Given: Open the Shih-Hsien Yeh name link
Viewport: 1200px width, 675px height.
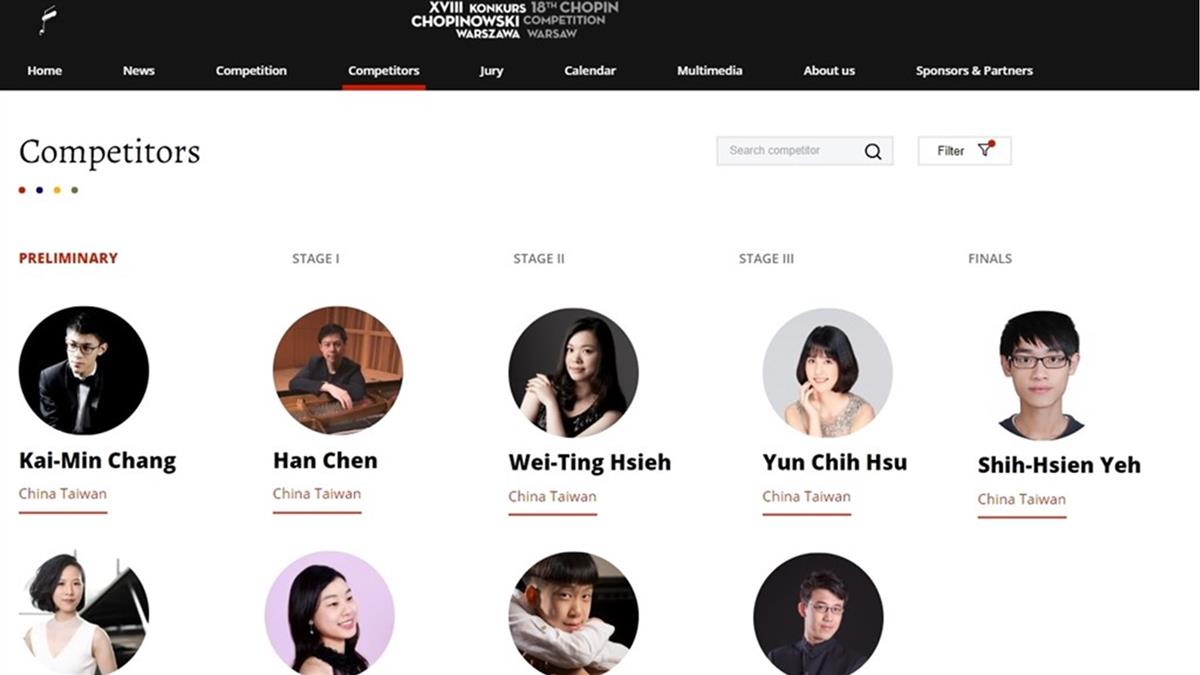Looking at the screenshot, I should 1059,465.
